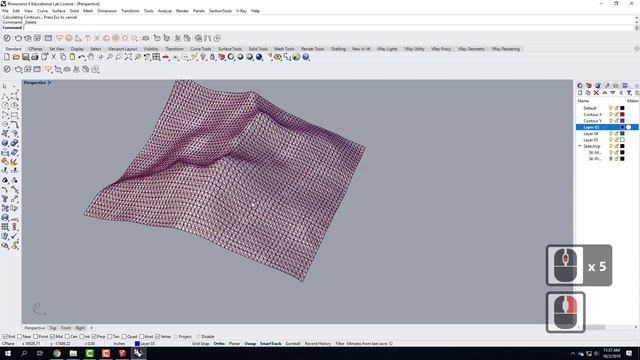Toggle SmartTrack in status bar
Image resolution: width=640 pixels, height=360 pixels.
click(x=271, y=344)
